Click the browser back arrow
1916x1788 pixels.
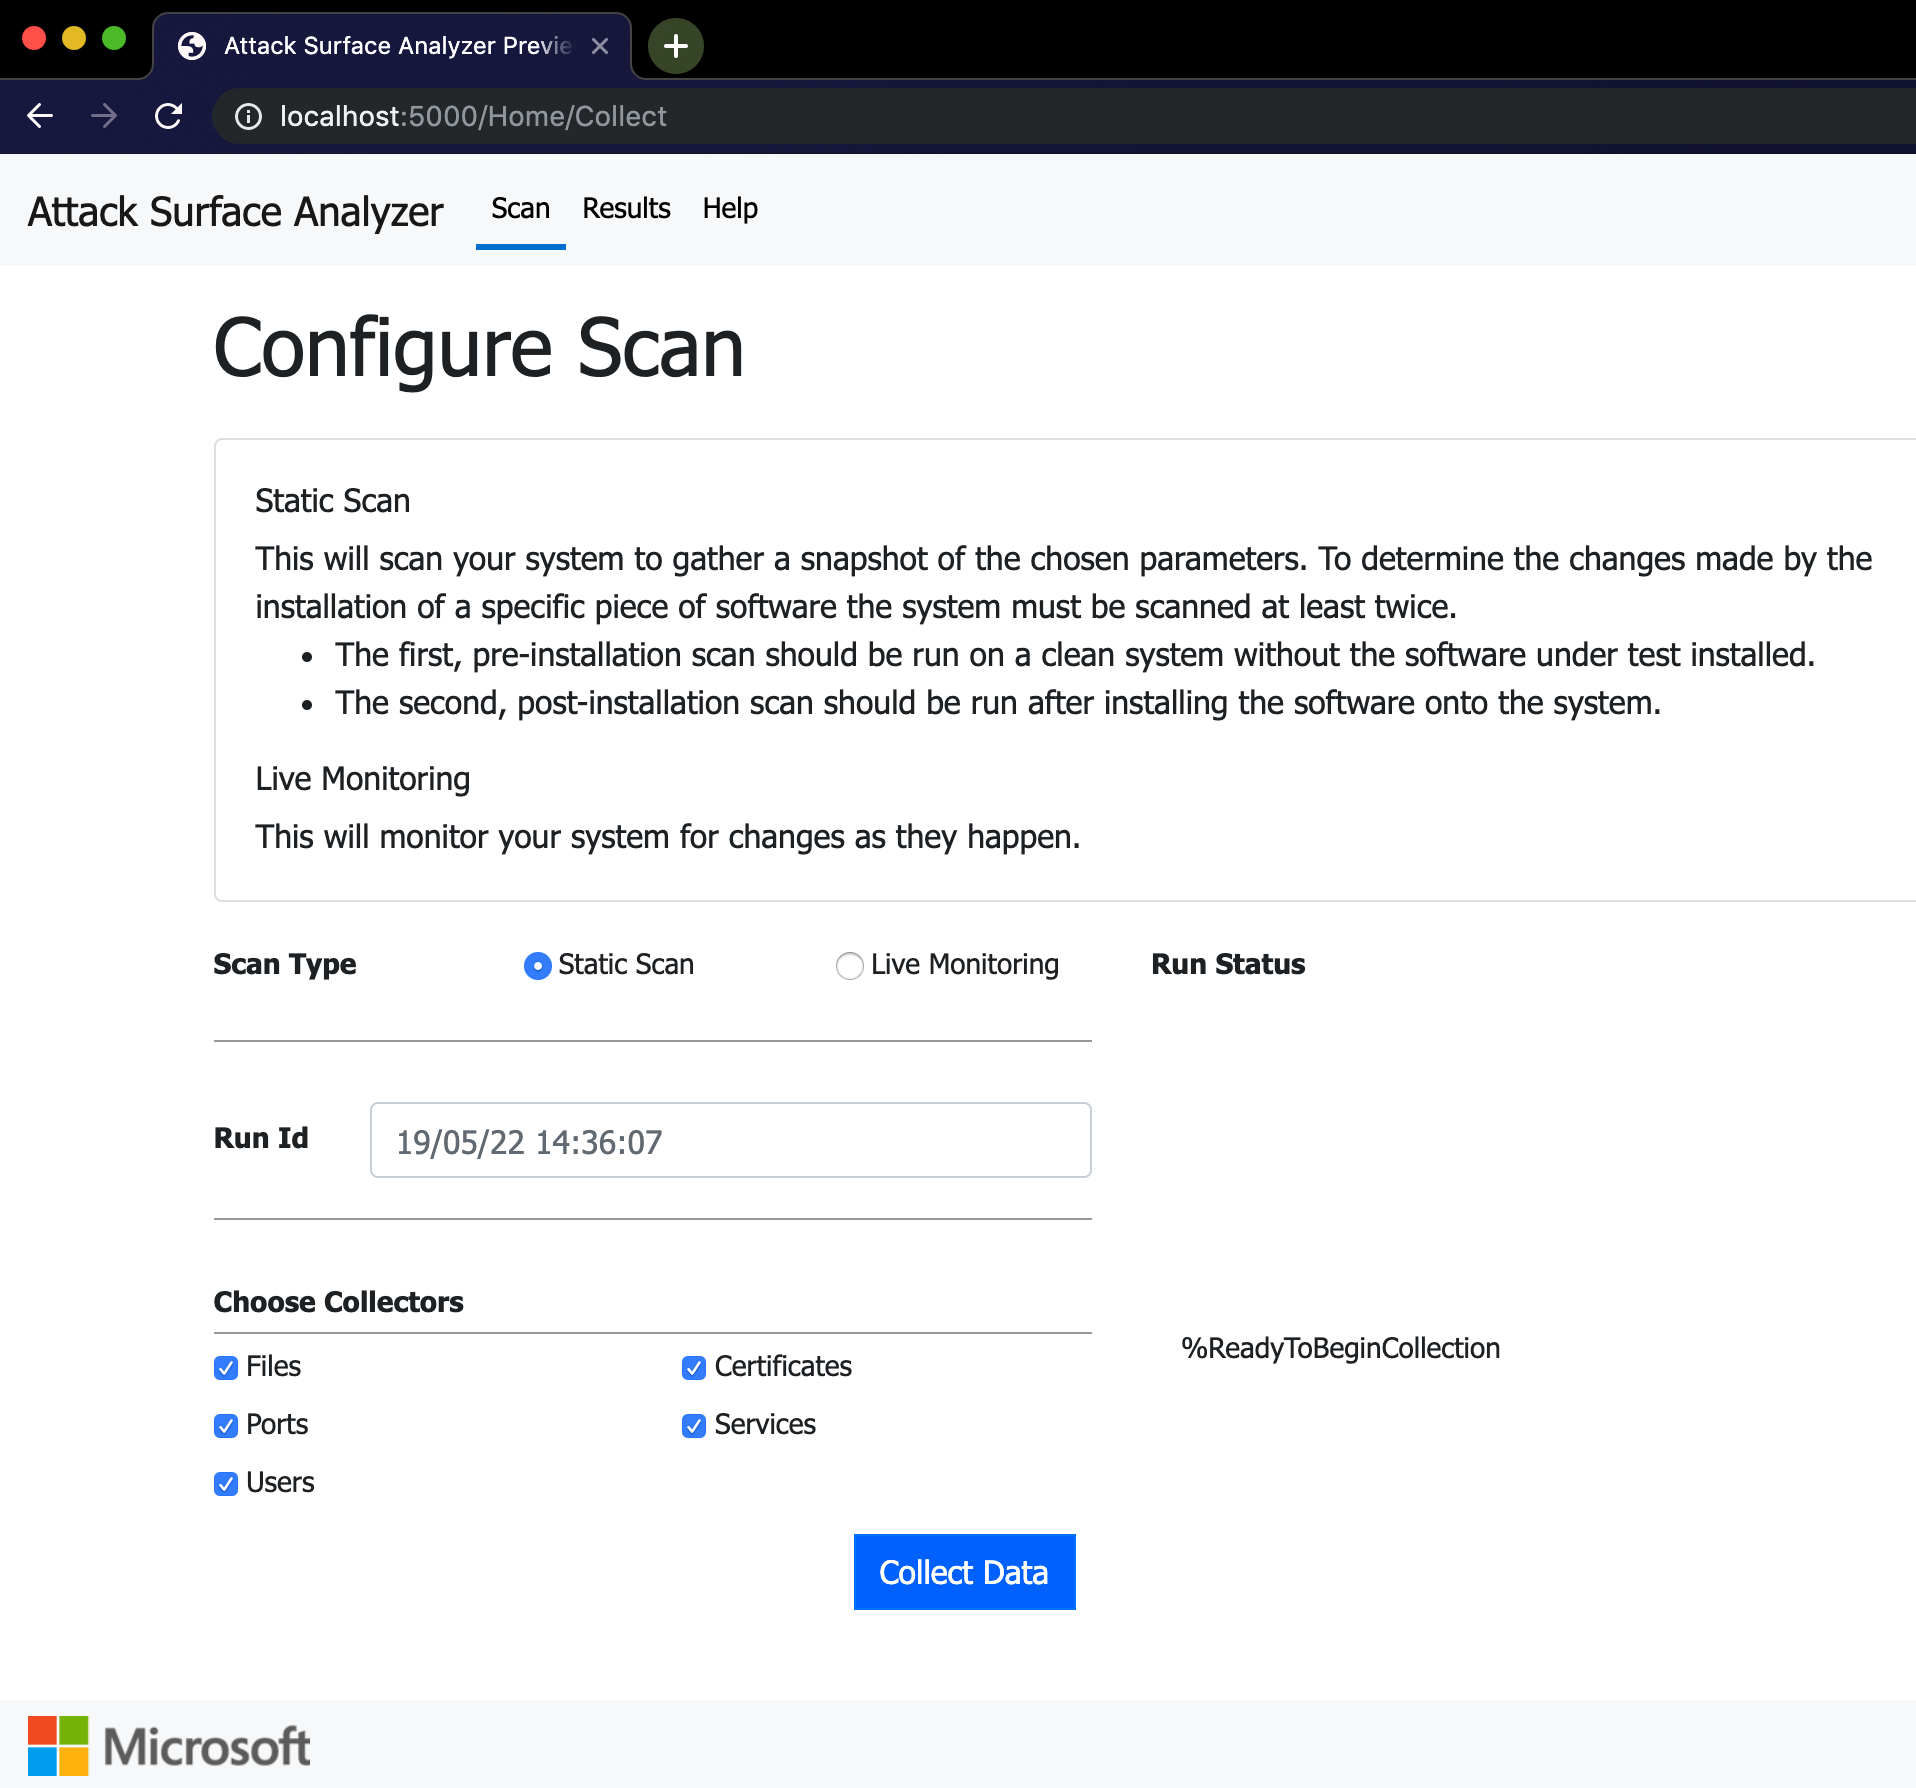[40, 116]
